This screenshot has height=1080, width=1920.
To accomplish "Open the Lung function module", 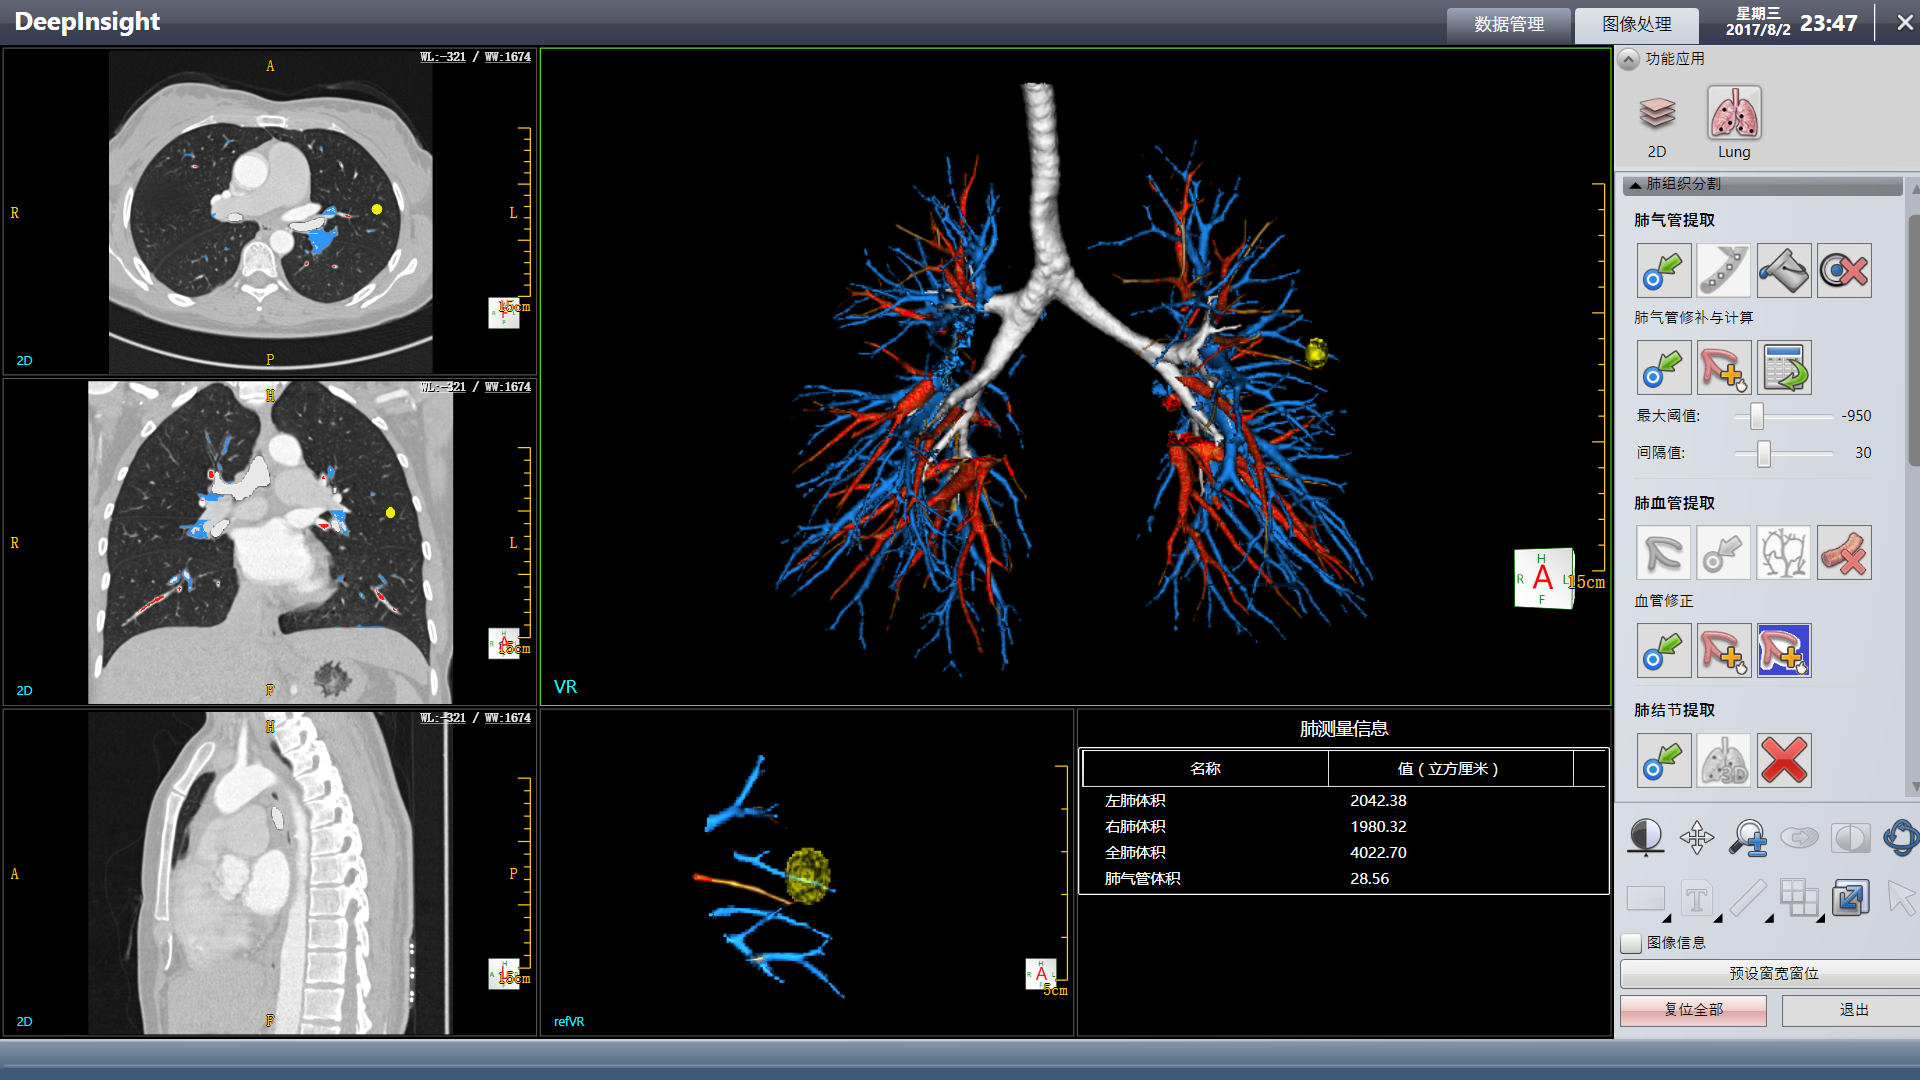I will [1733, 114].
